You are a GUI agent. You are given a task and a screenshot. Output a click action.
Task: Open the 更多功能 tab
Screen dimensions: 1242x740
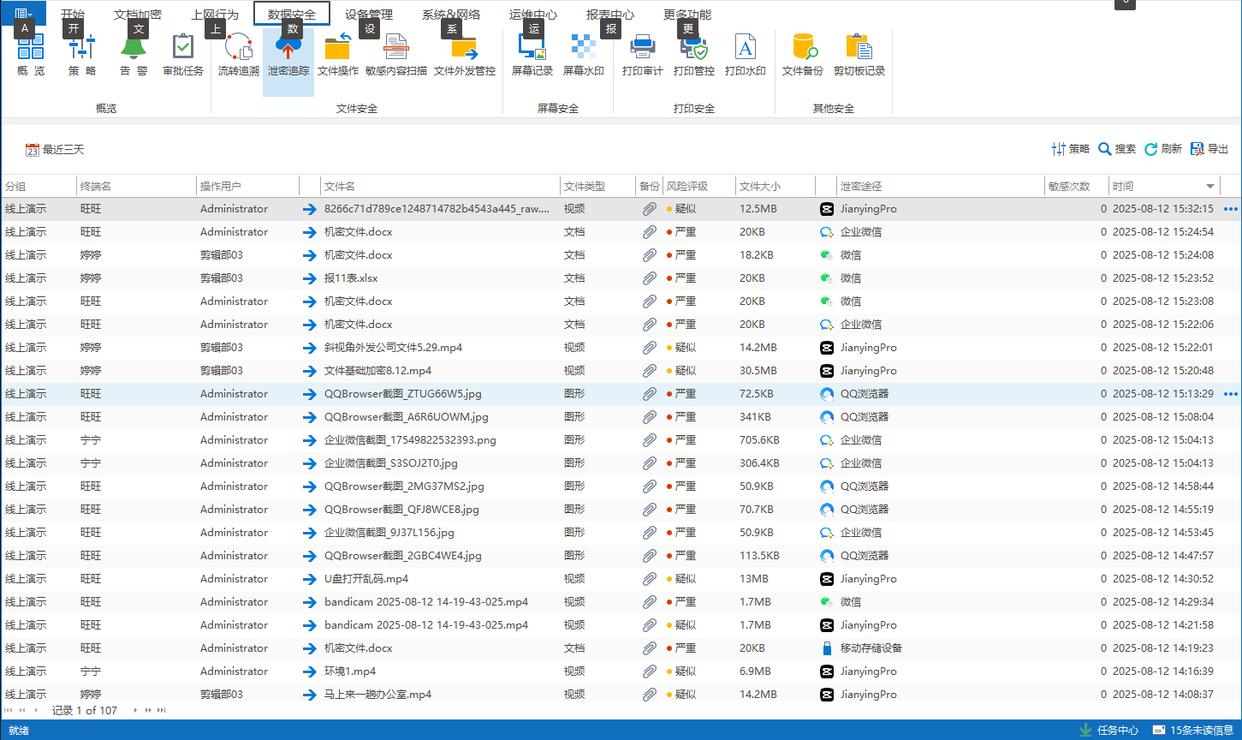tap(688, 15)
